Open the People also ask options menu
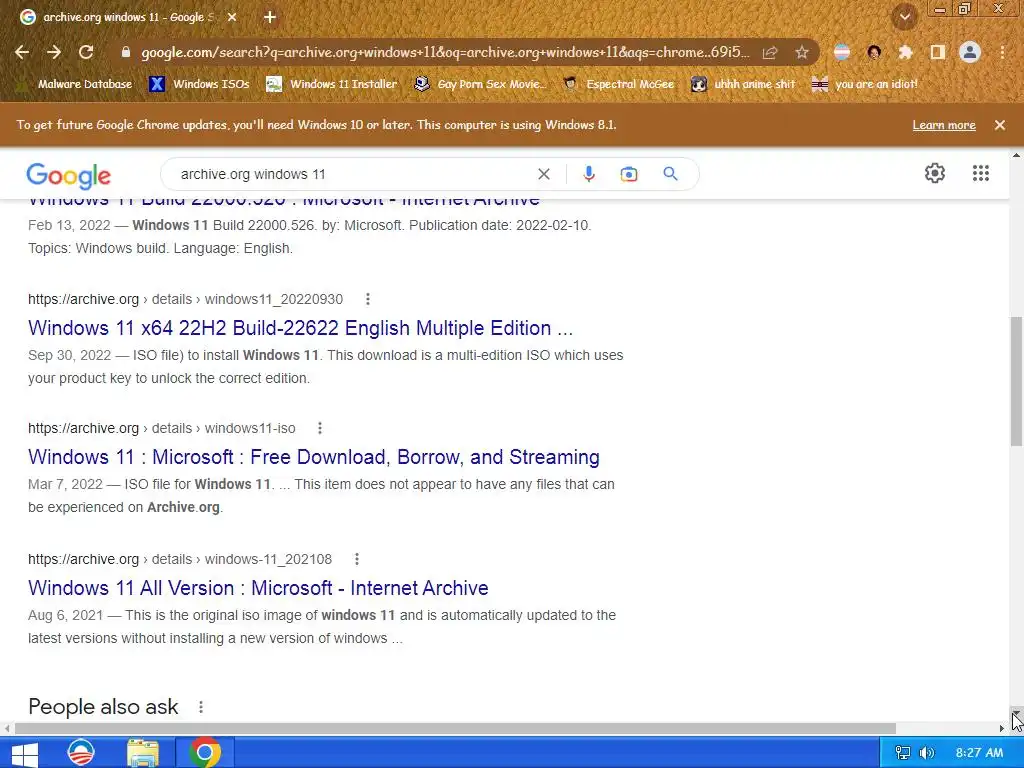This screenshot has height=768, width=1024. (201, 707)
